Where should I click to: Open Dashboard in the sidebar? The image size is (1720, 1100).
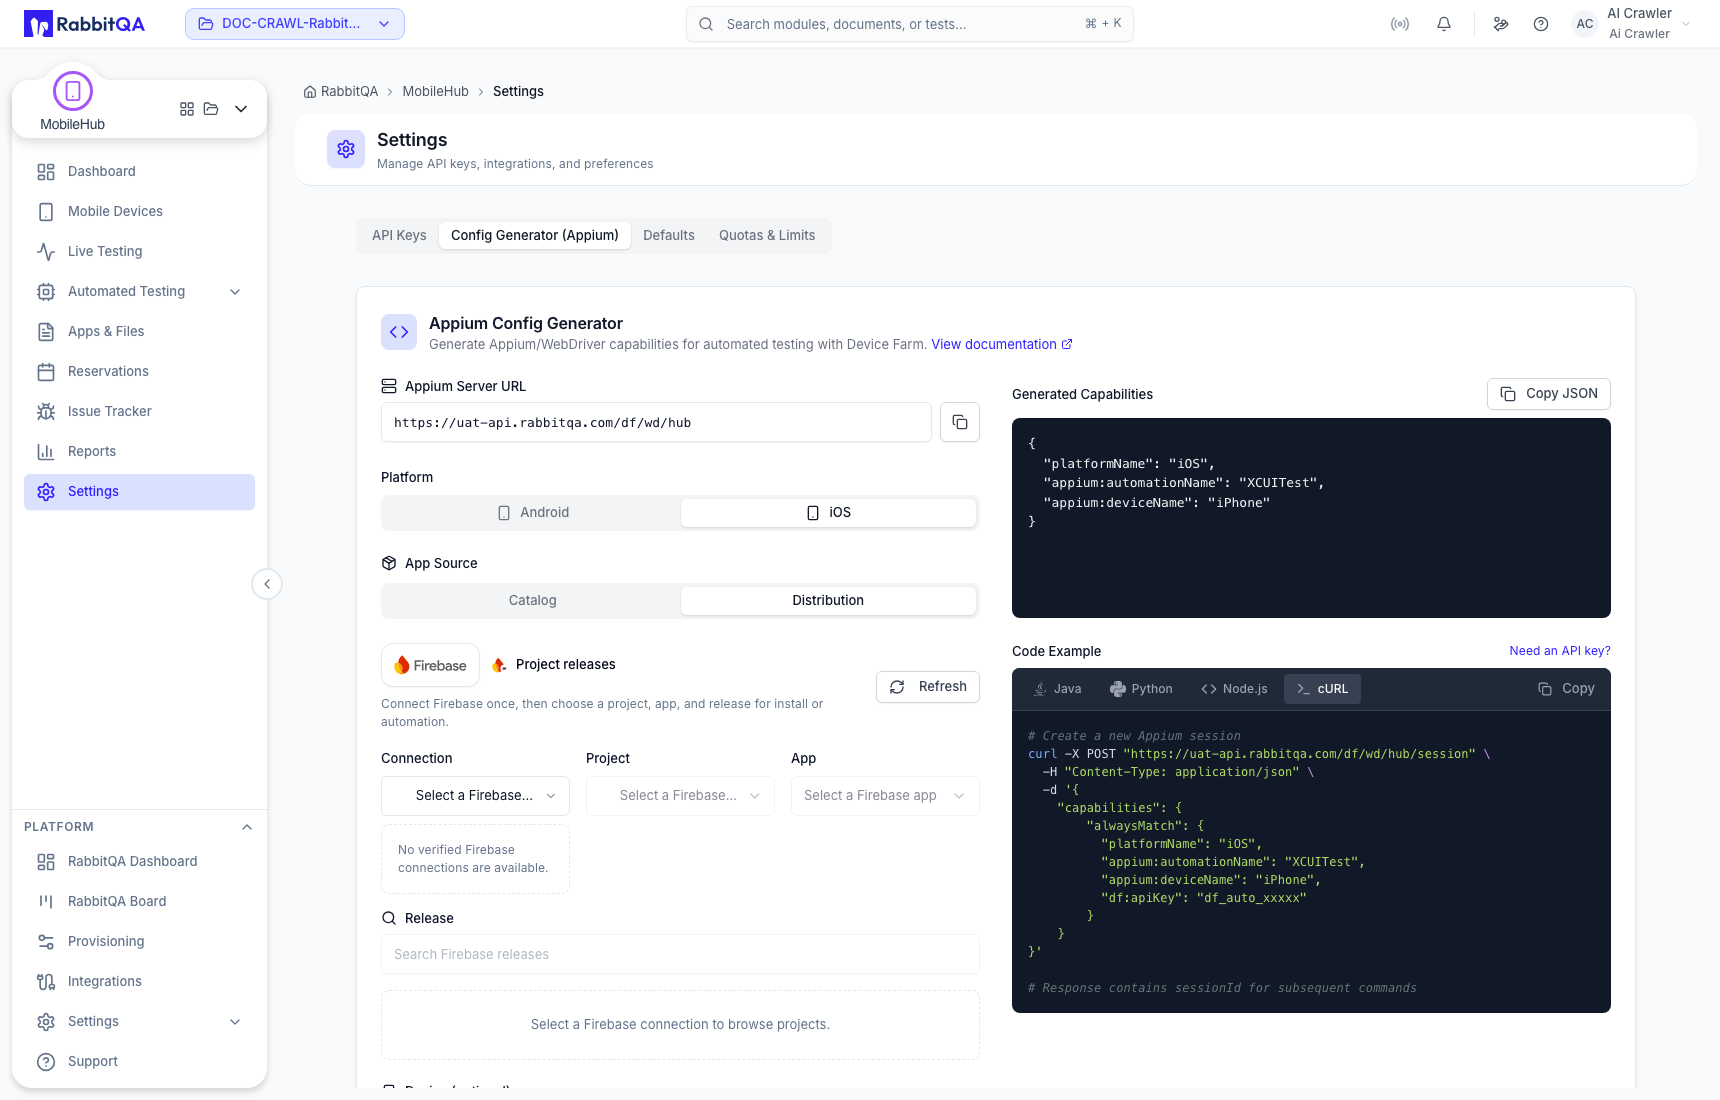[139, 171]
